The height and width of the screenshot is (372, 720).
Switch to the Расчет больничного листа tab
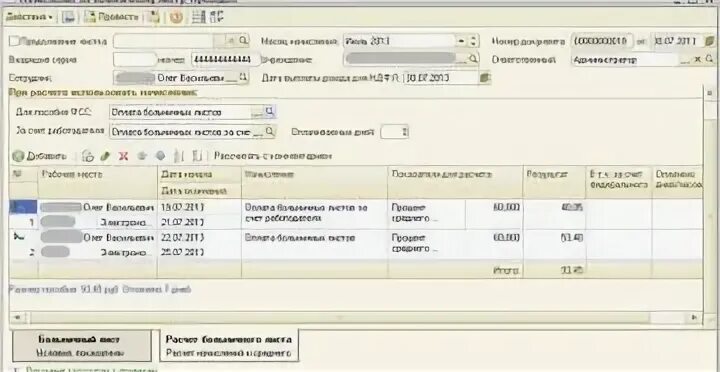[x=228, y=345]
